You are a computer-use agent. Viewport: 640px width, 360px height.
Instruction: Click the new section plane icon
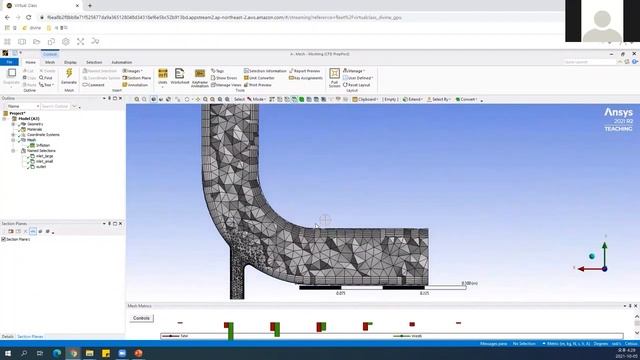coord(11,231)
